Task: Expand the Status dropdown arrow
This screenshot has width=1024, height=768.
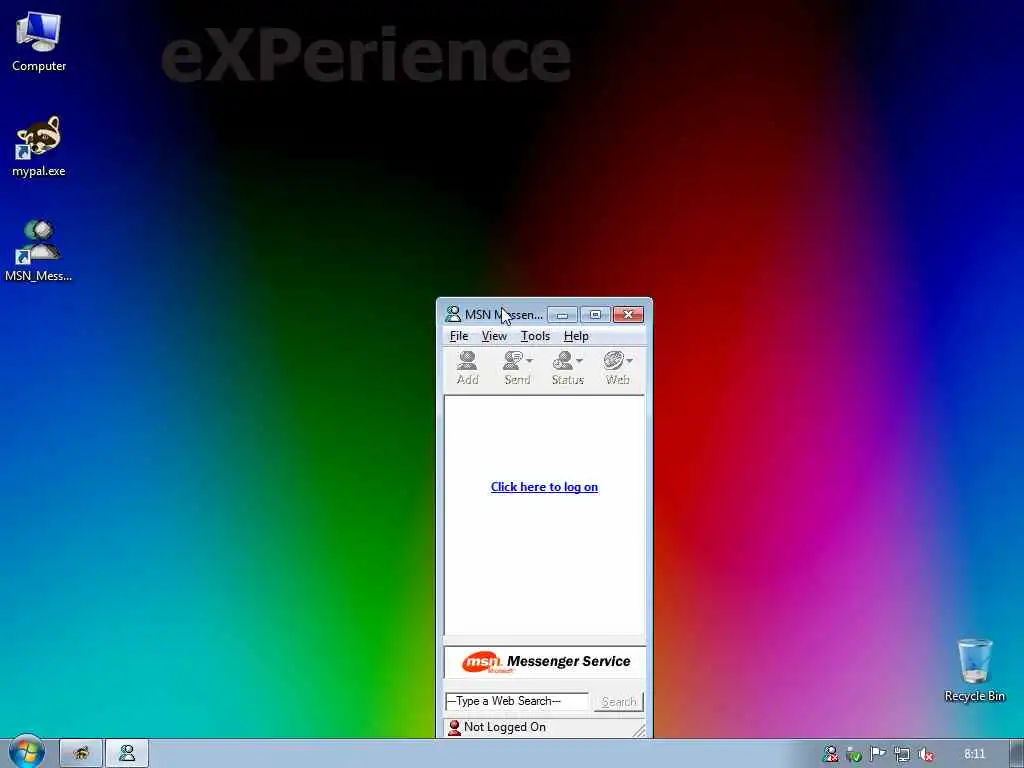Action: (579, 360)
